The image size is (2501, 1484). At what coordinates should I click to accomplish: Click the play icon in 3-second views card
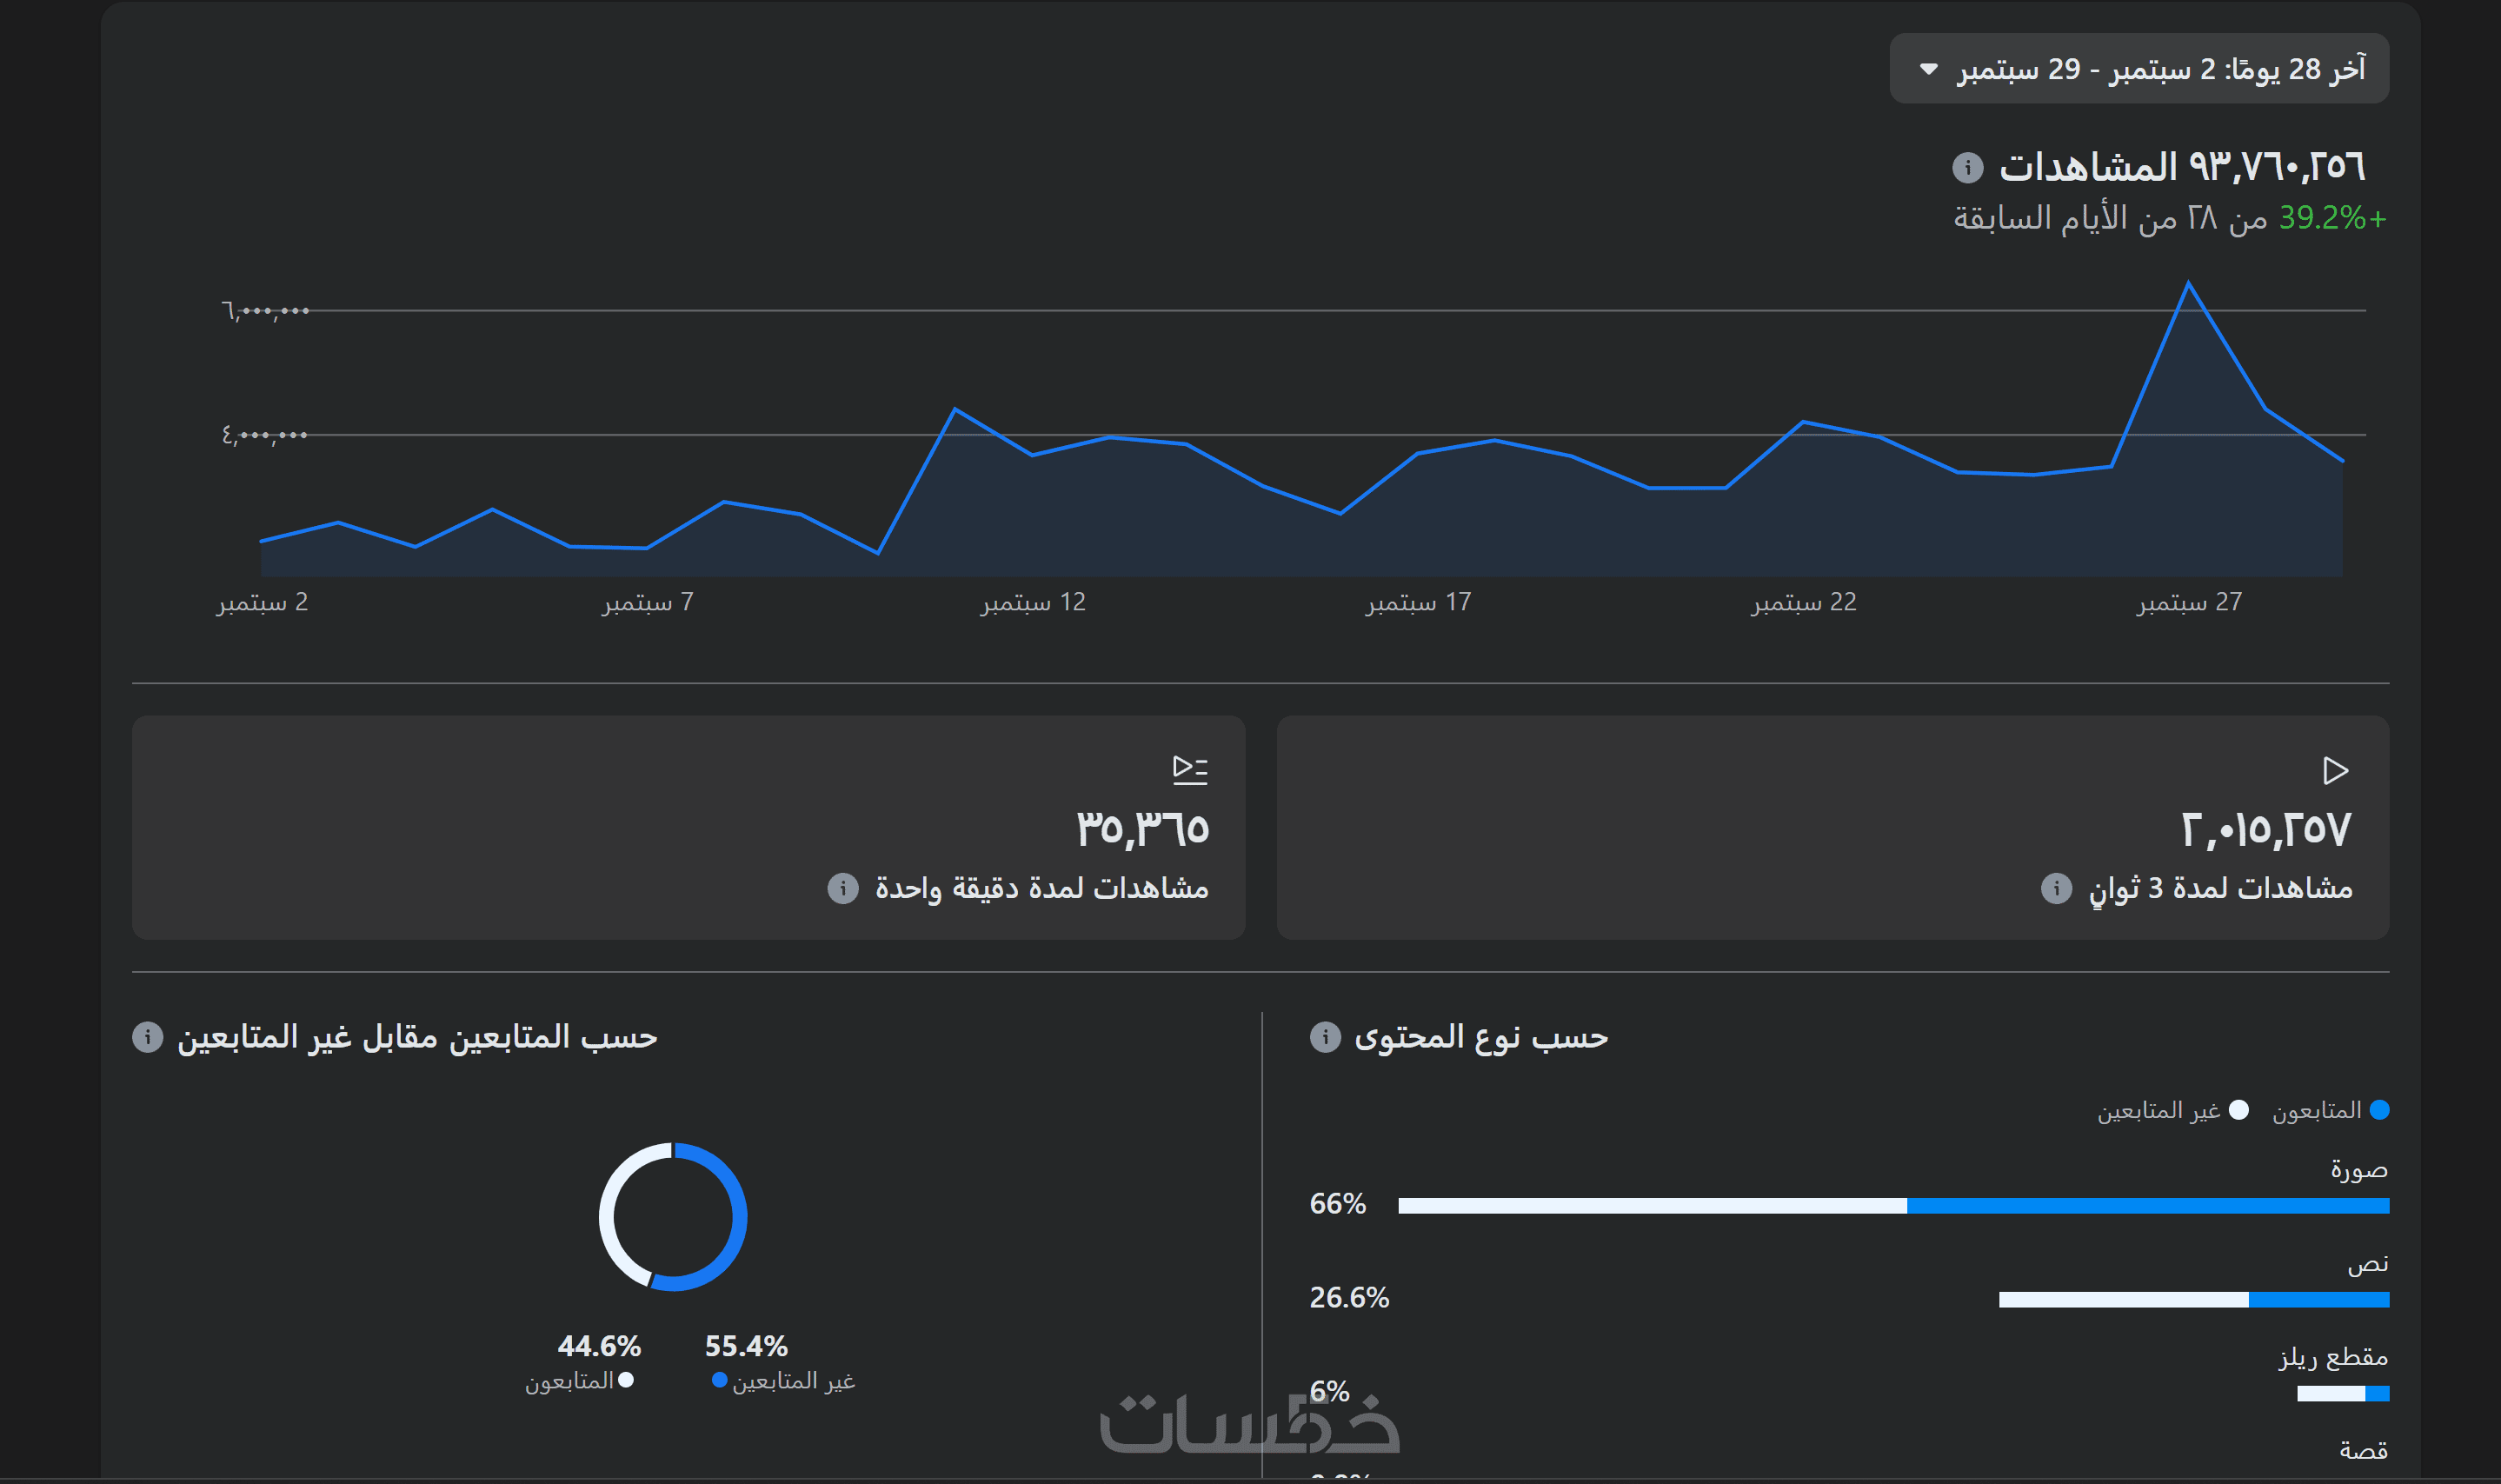2334,770
